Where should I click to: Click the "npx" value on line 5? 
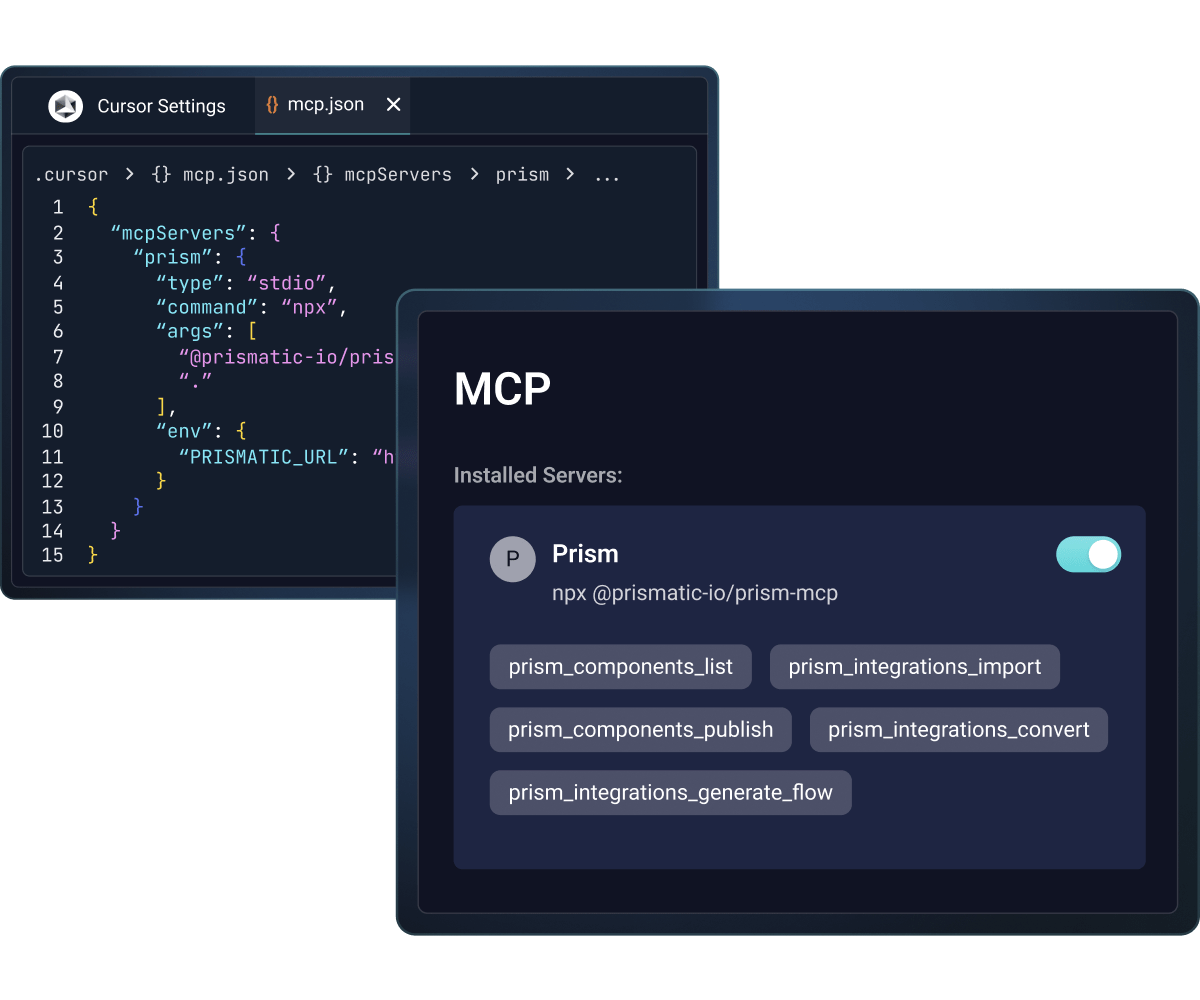coord(309,307)
